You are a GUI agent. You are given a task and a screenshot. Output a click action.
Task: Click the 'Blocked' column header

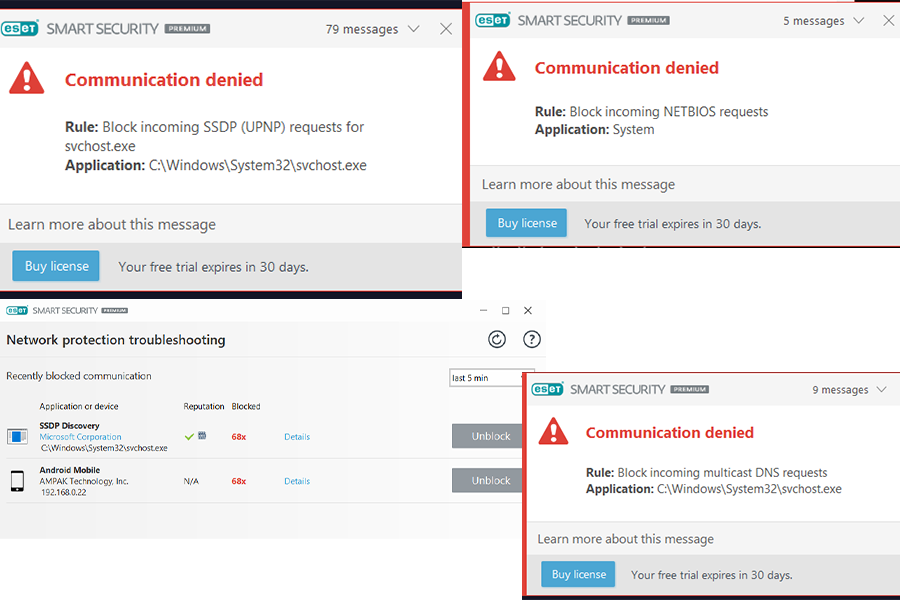[x=246, y=407]
